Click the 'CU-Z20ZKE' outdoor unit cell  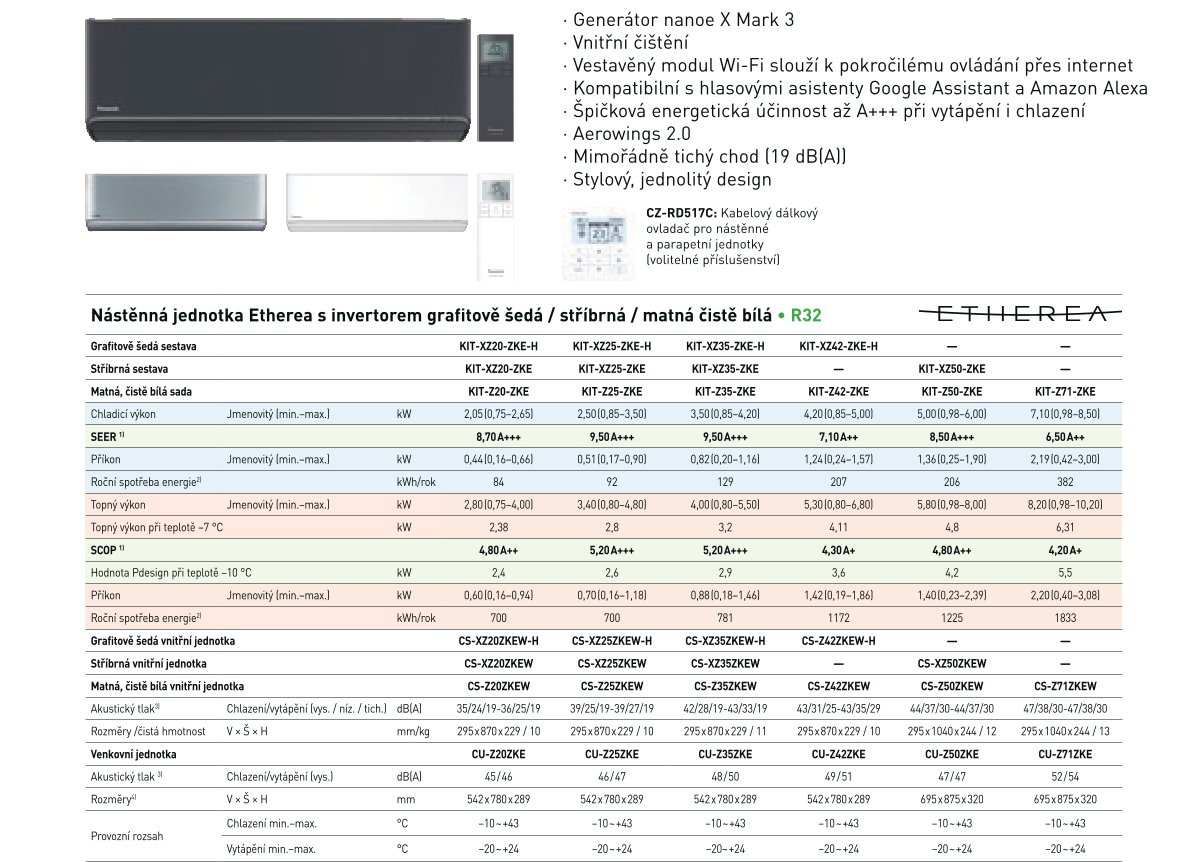click(x=498, y=755)
